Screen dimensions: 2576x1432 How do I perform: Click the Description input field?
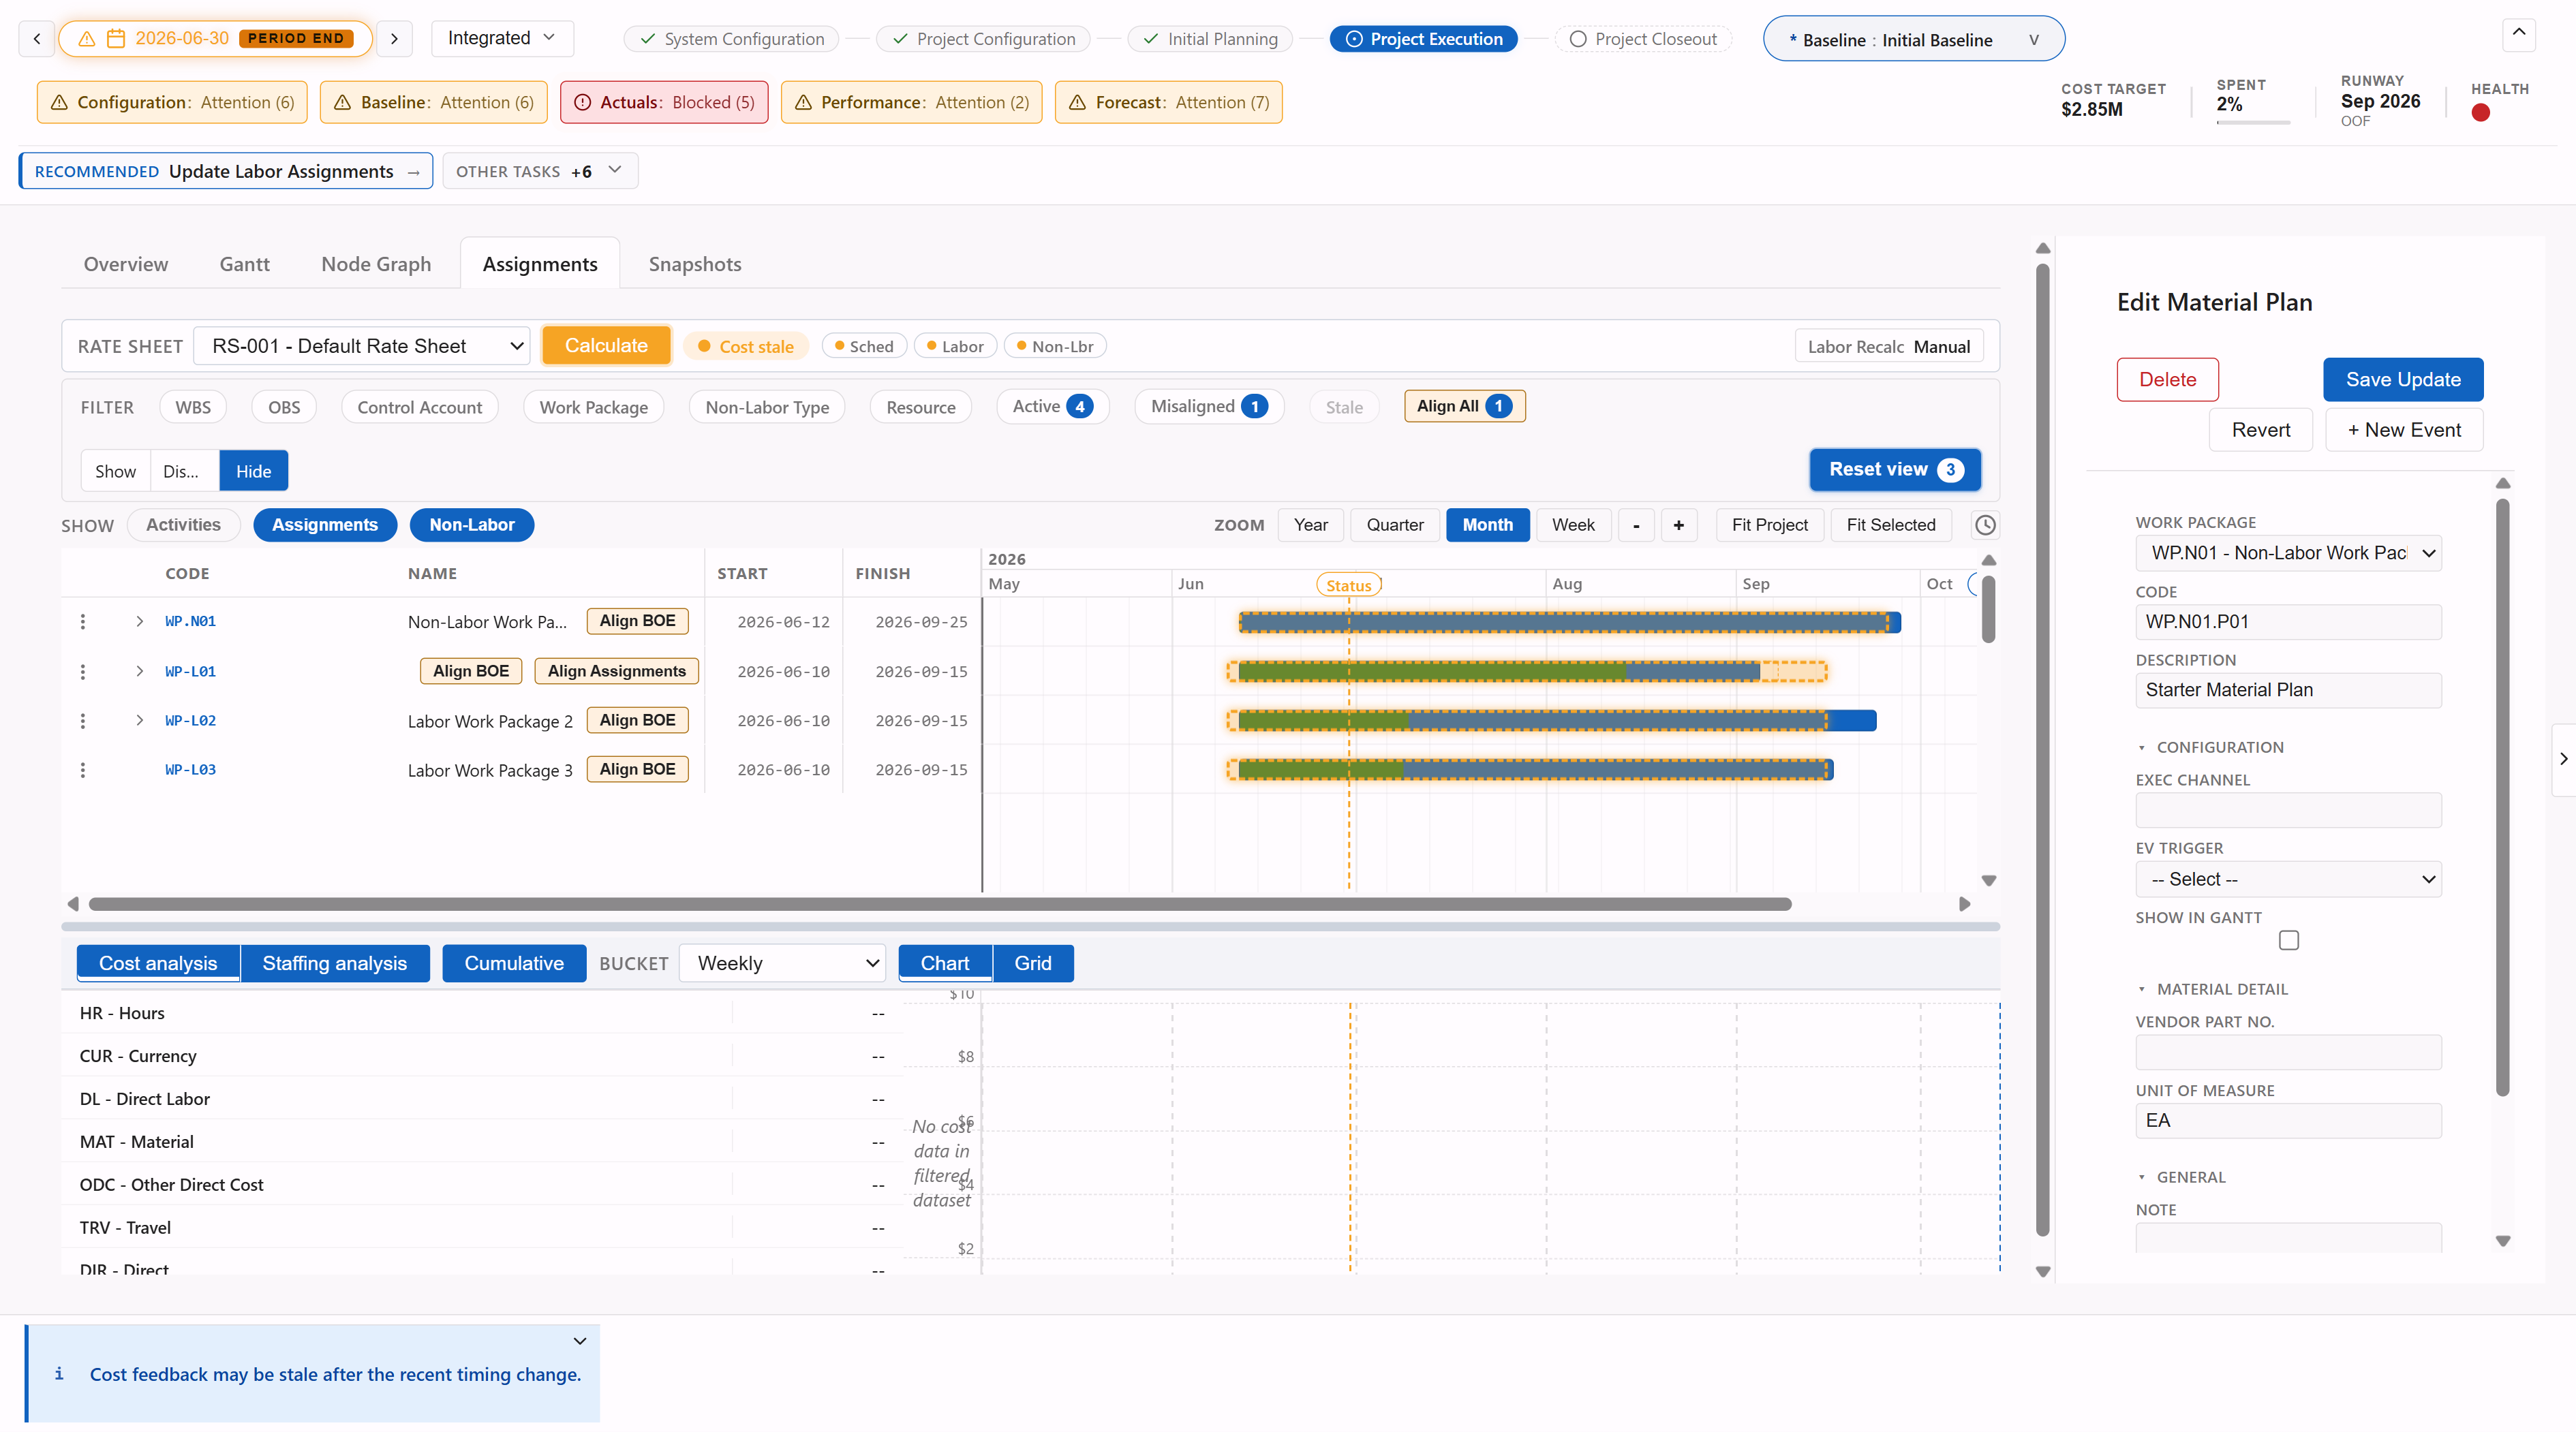[2288, 690]
